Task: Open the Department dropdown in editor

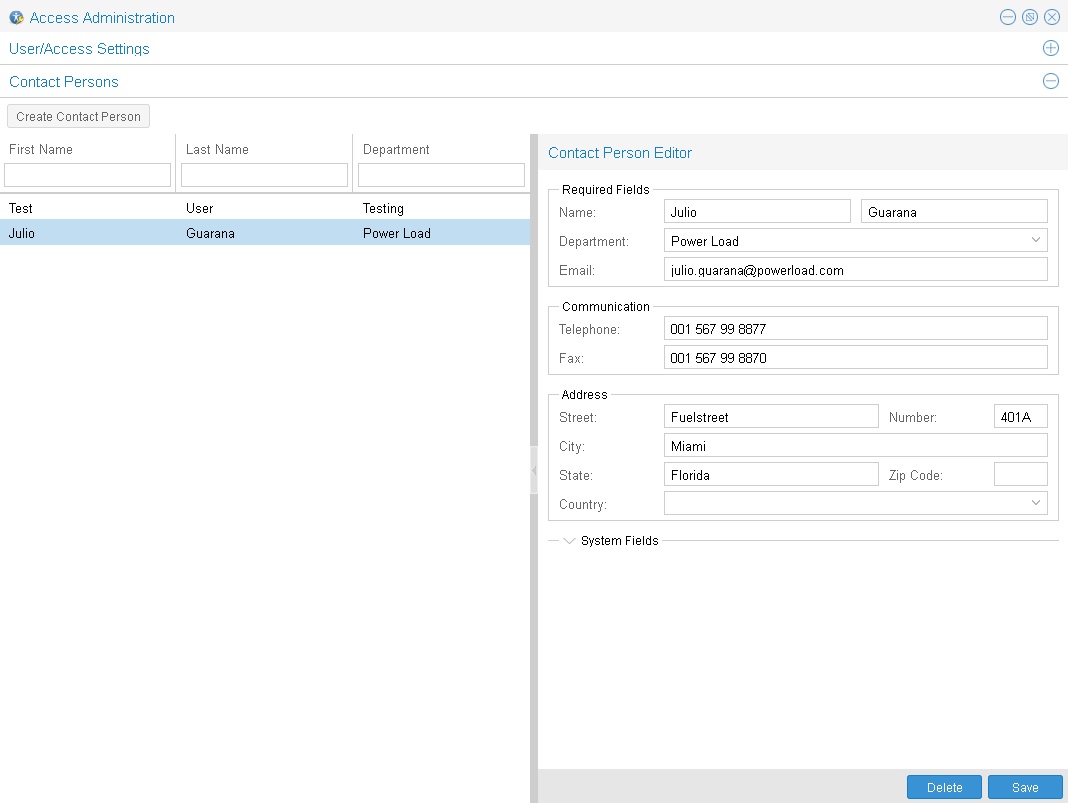Action: pos(1035,240)
